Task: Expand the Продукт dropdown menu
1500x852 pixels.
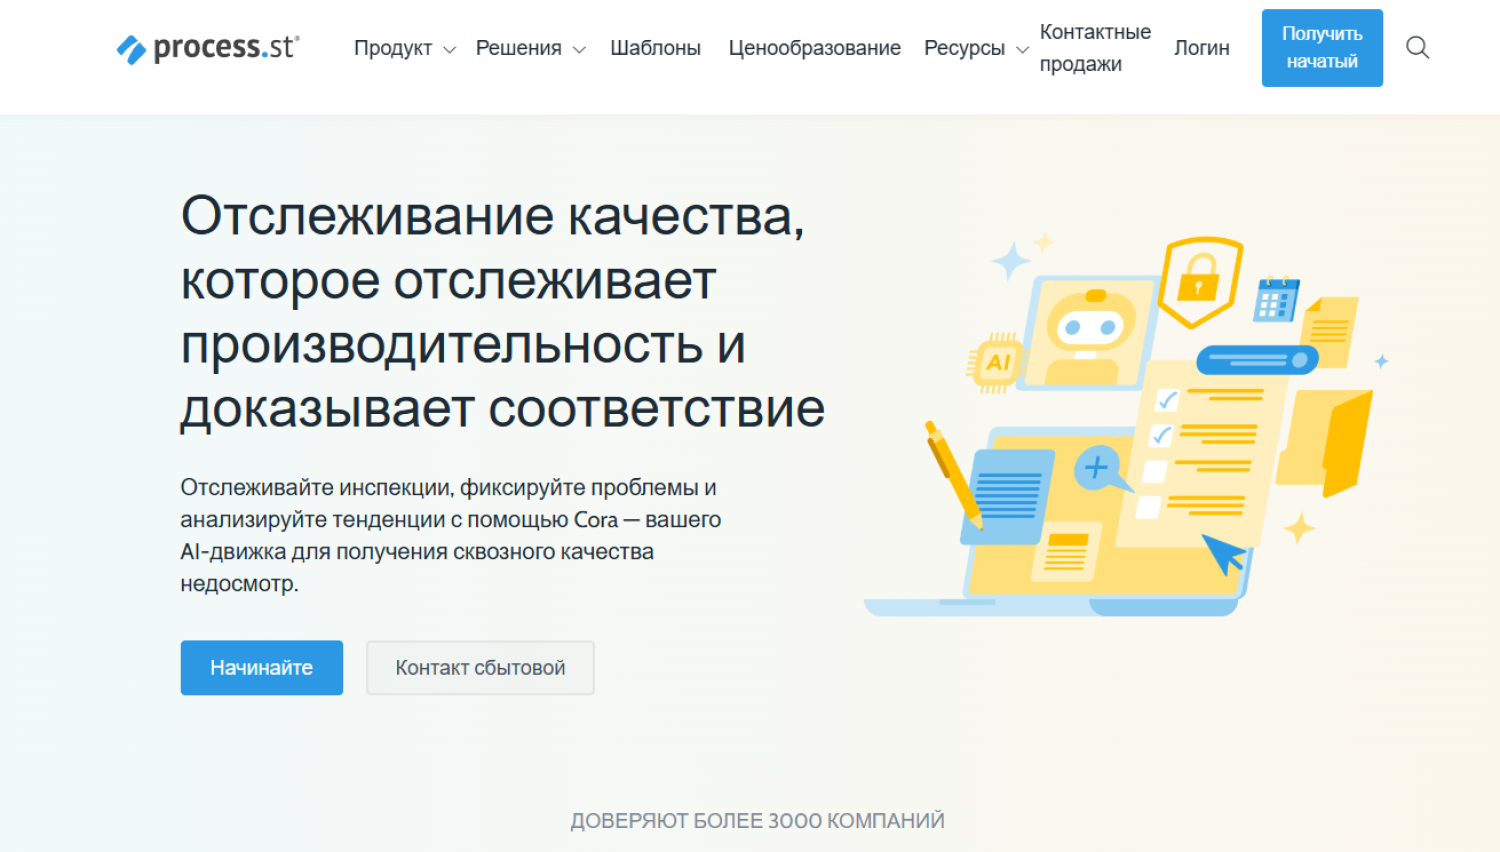Action: coord(404,48)
